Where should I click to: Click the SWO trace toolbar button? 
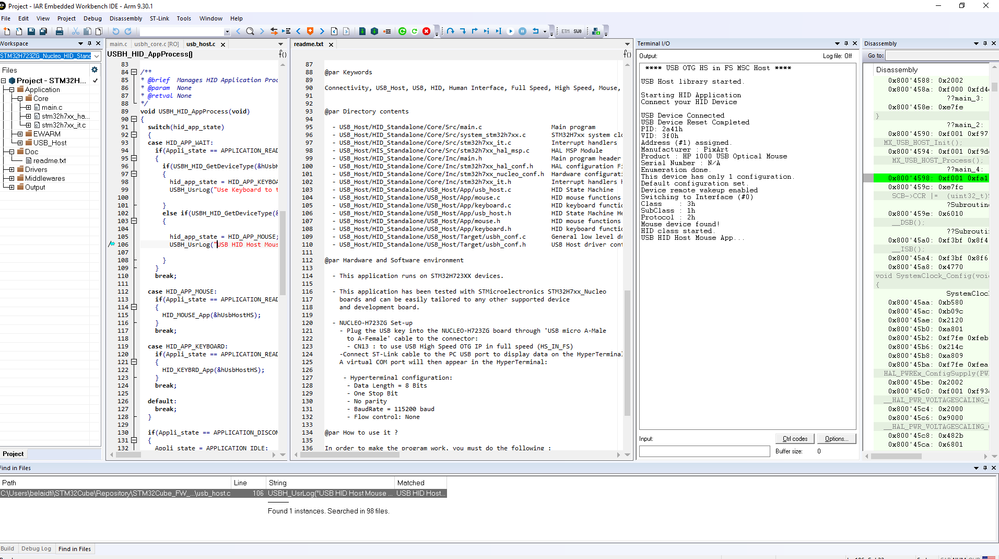point(577,31)
